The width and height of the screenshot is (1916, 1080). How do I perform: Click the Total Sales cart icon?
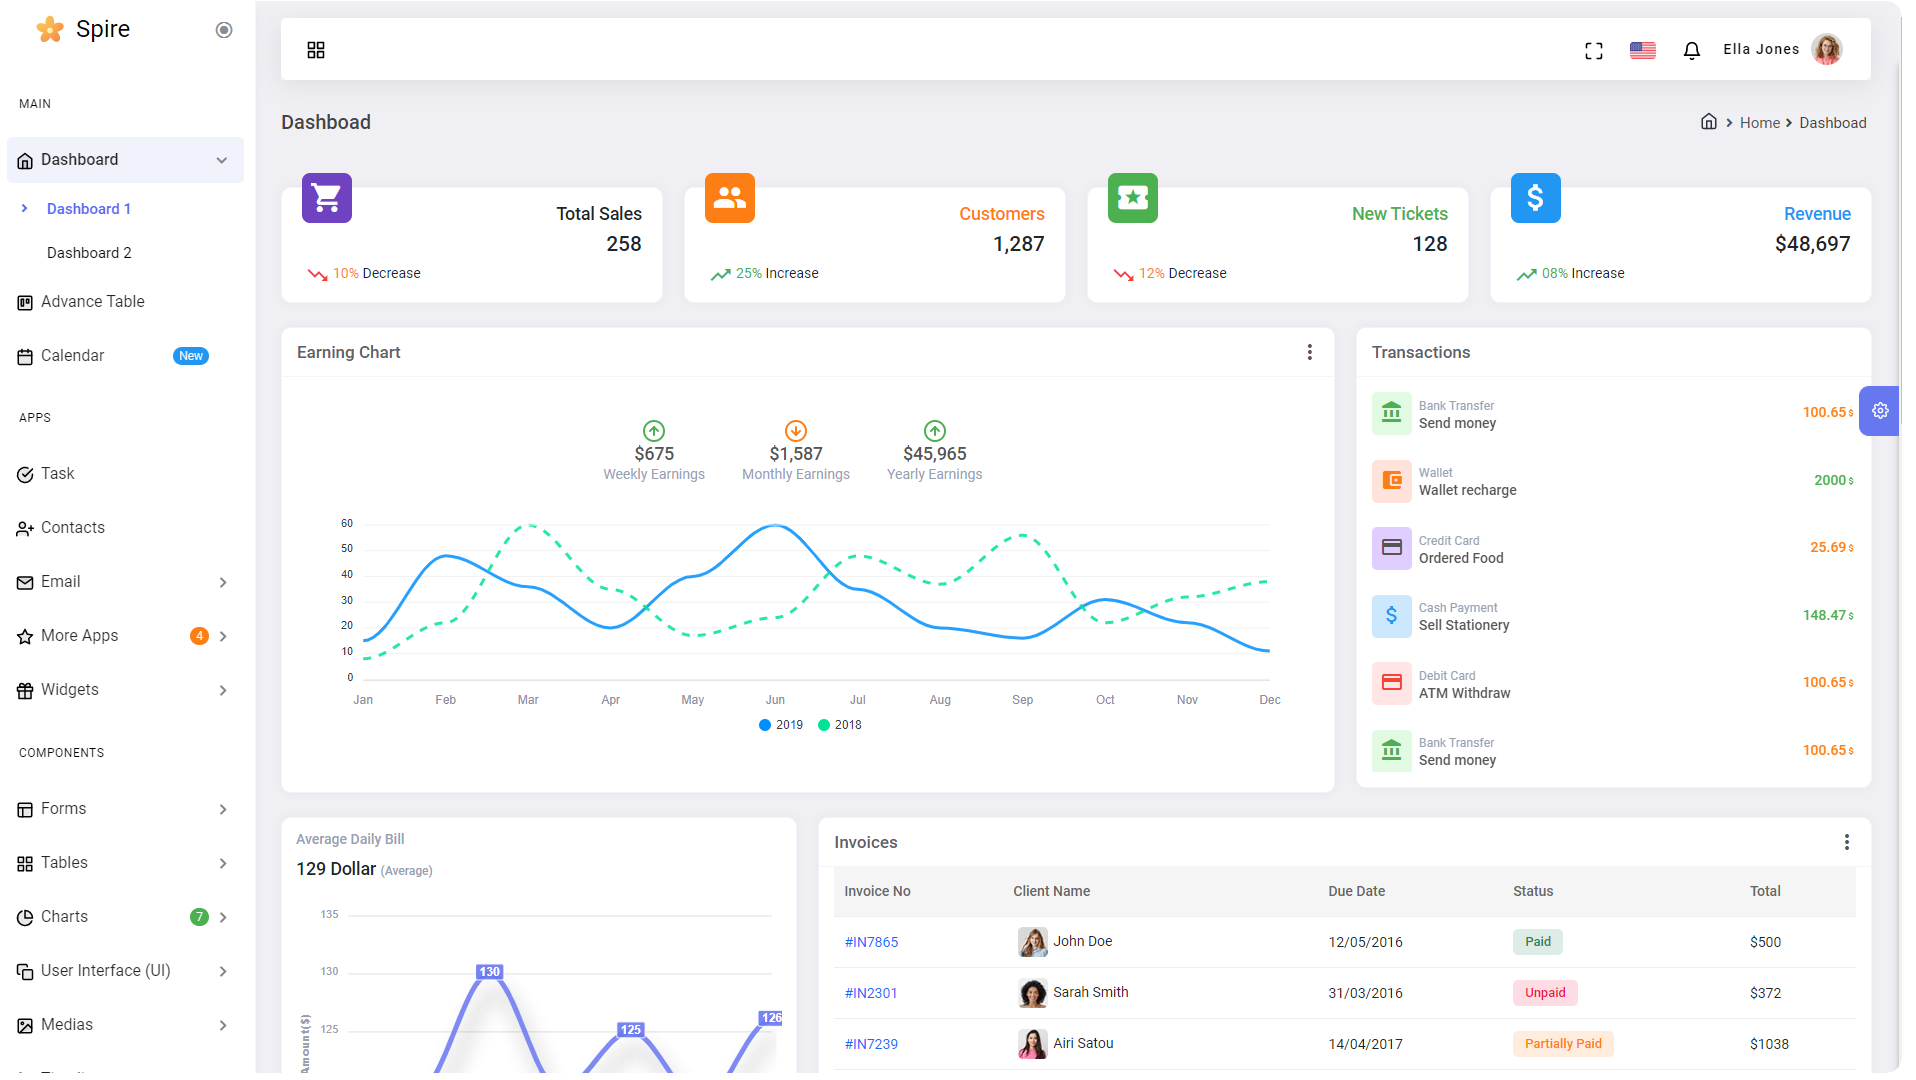point(327,198)
